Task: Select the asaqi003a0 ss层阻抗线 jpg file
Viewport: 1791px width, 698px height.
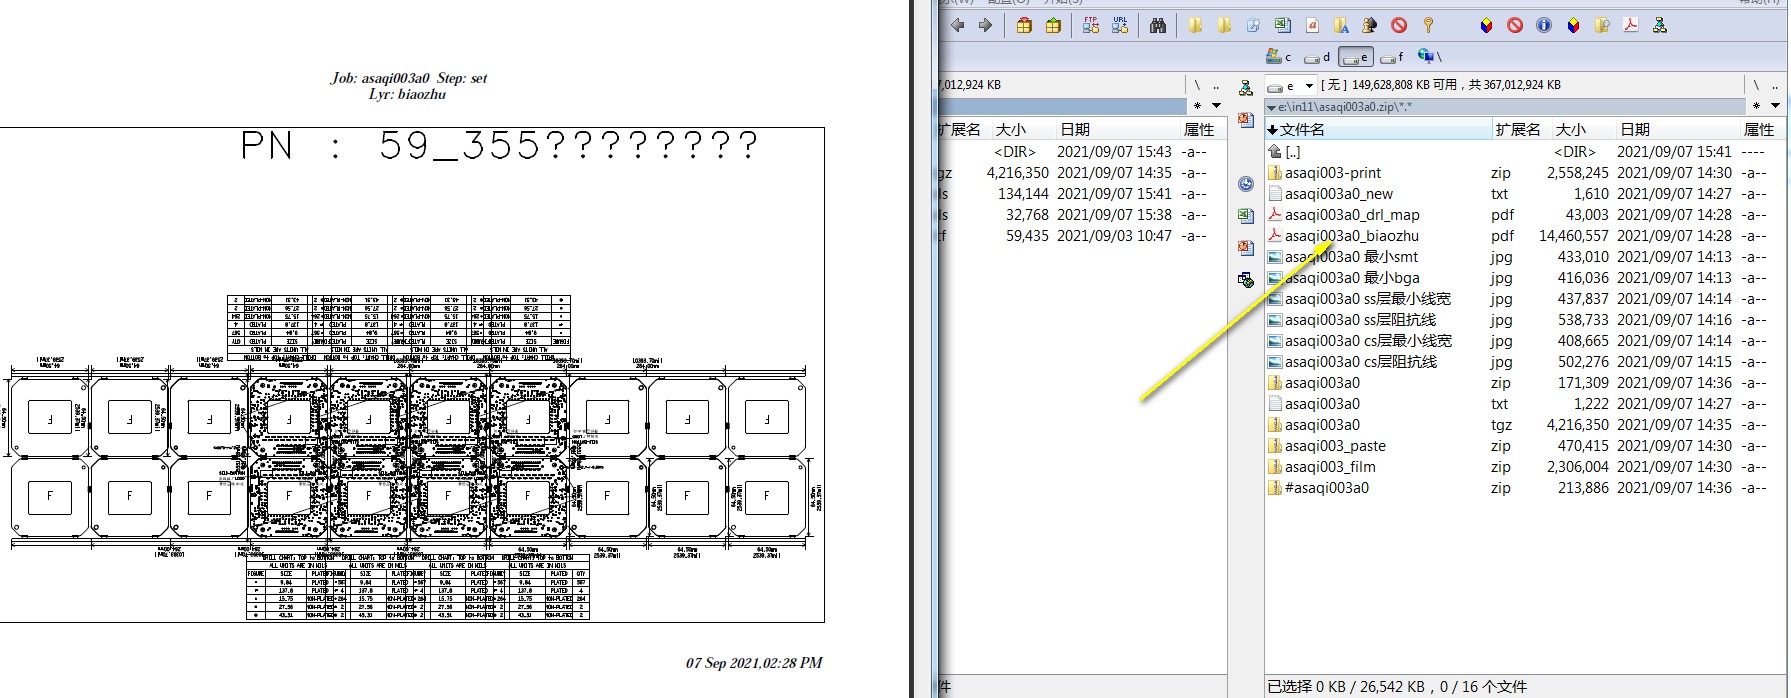Action: (x=1525, y=320)
